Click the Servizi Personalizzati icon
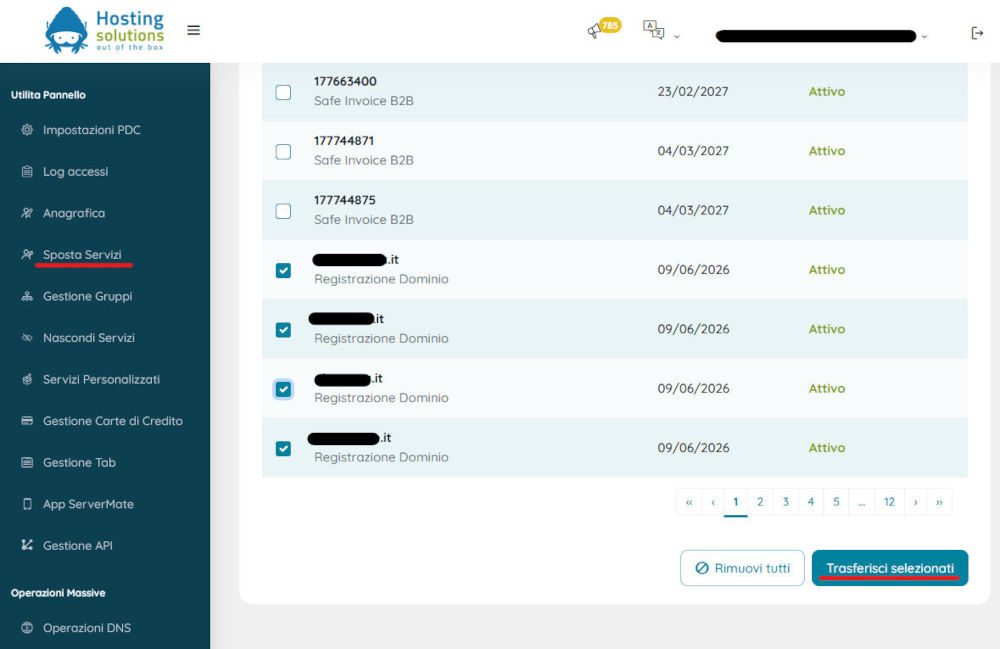Screen dimensions: 1000x649 click(27, 379)
